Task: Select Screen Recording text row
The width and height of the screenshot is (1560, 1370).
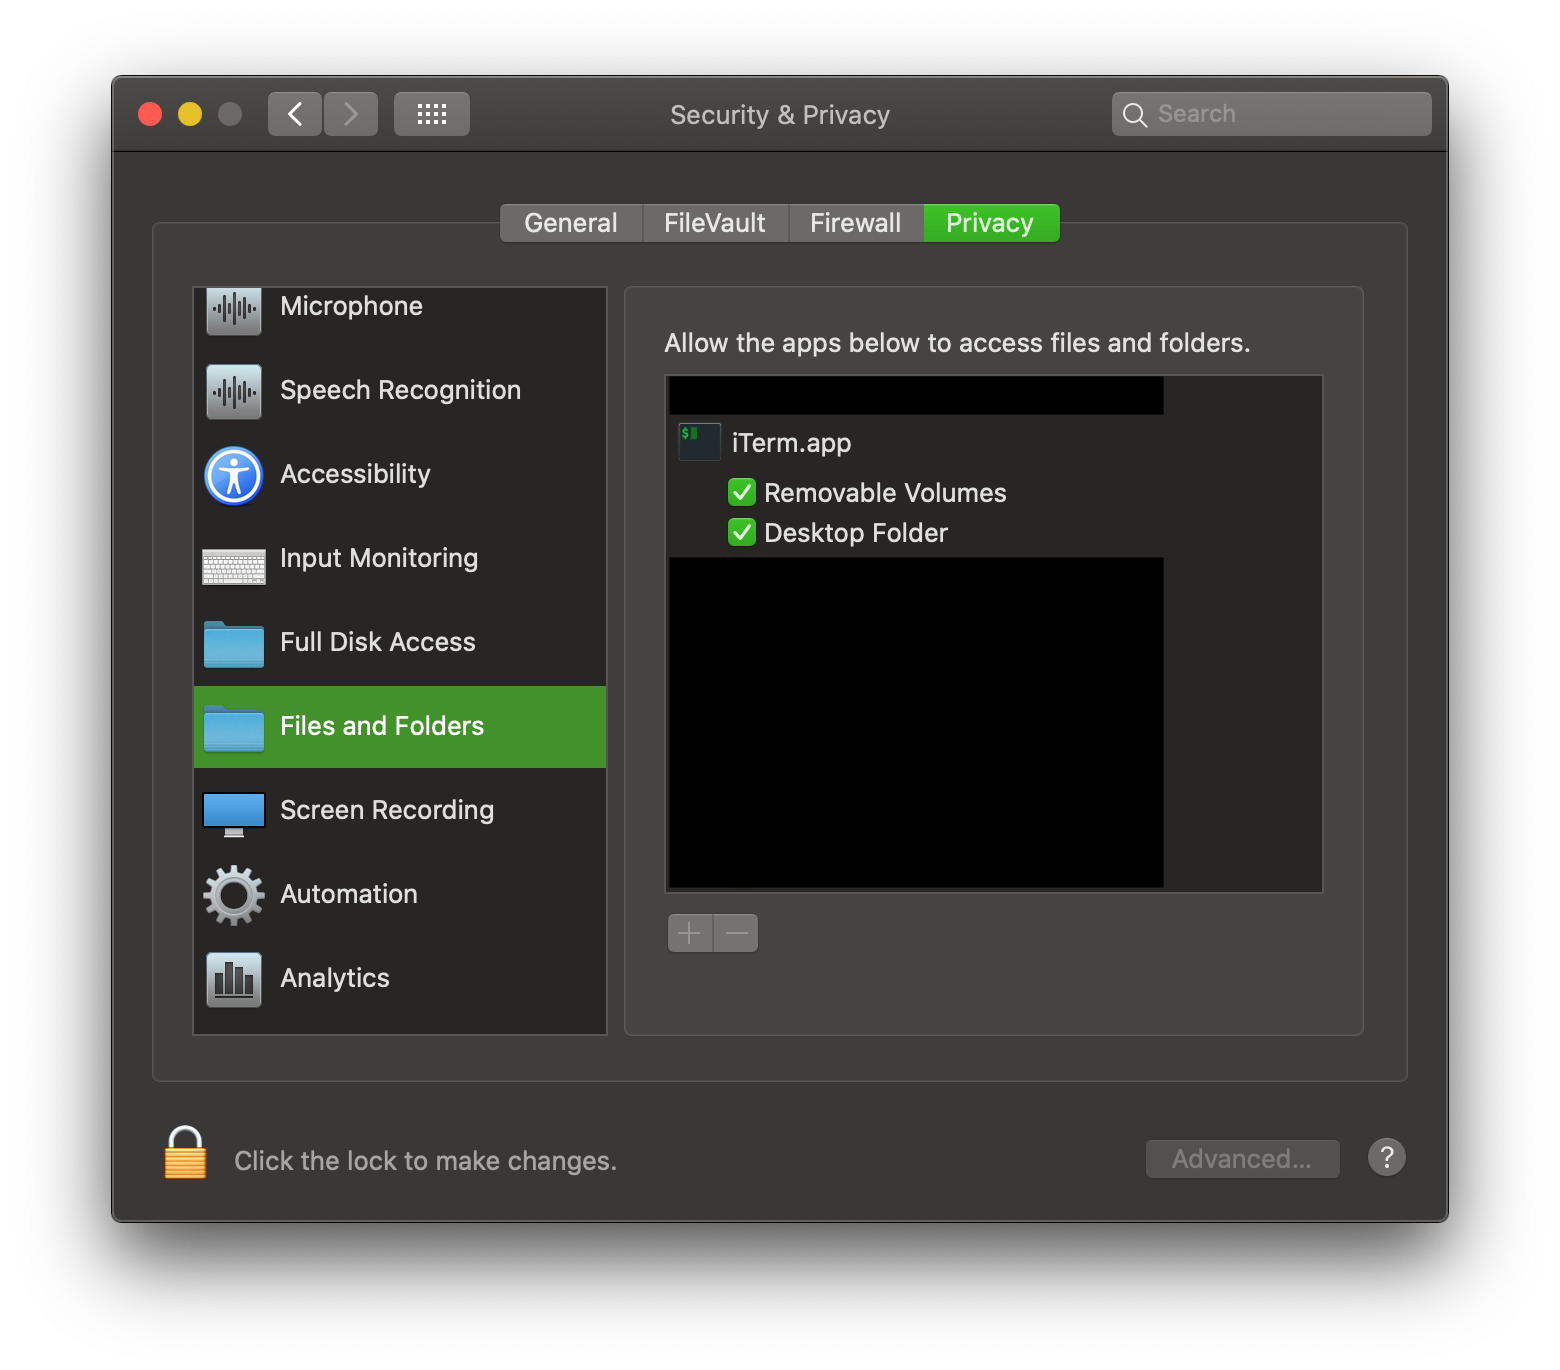Action: pos(387,810)
